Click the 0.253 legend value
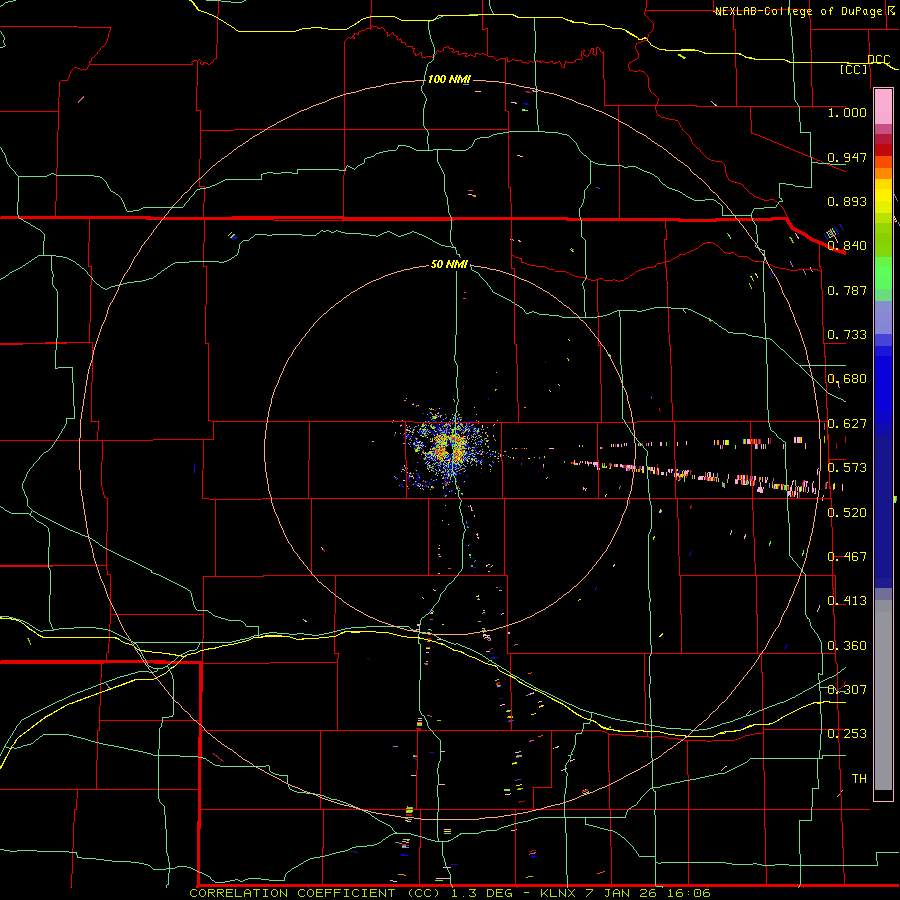 (x=847, y=734)
